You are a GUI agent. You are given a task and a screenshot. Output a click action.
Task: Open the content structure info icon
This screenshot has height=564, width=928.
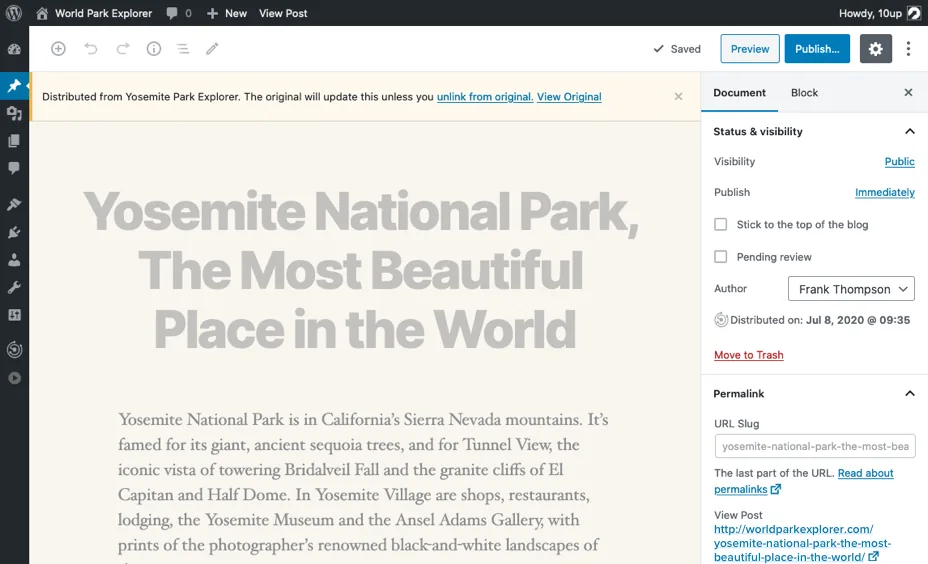pos(154,49)
